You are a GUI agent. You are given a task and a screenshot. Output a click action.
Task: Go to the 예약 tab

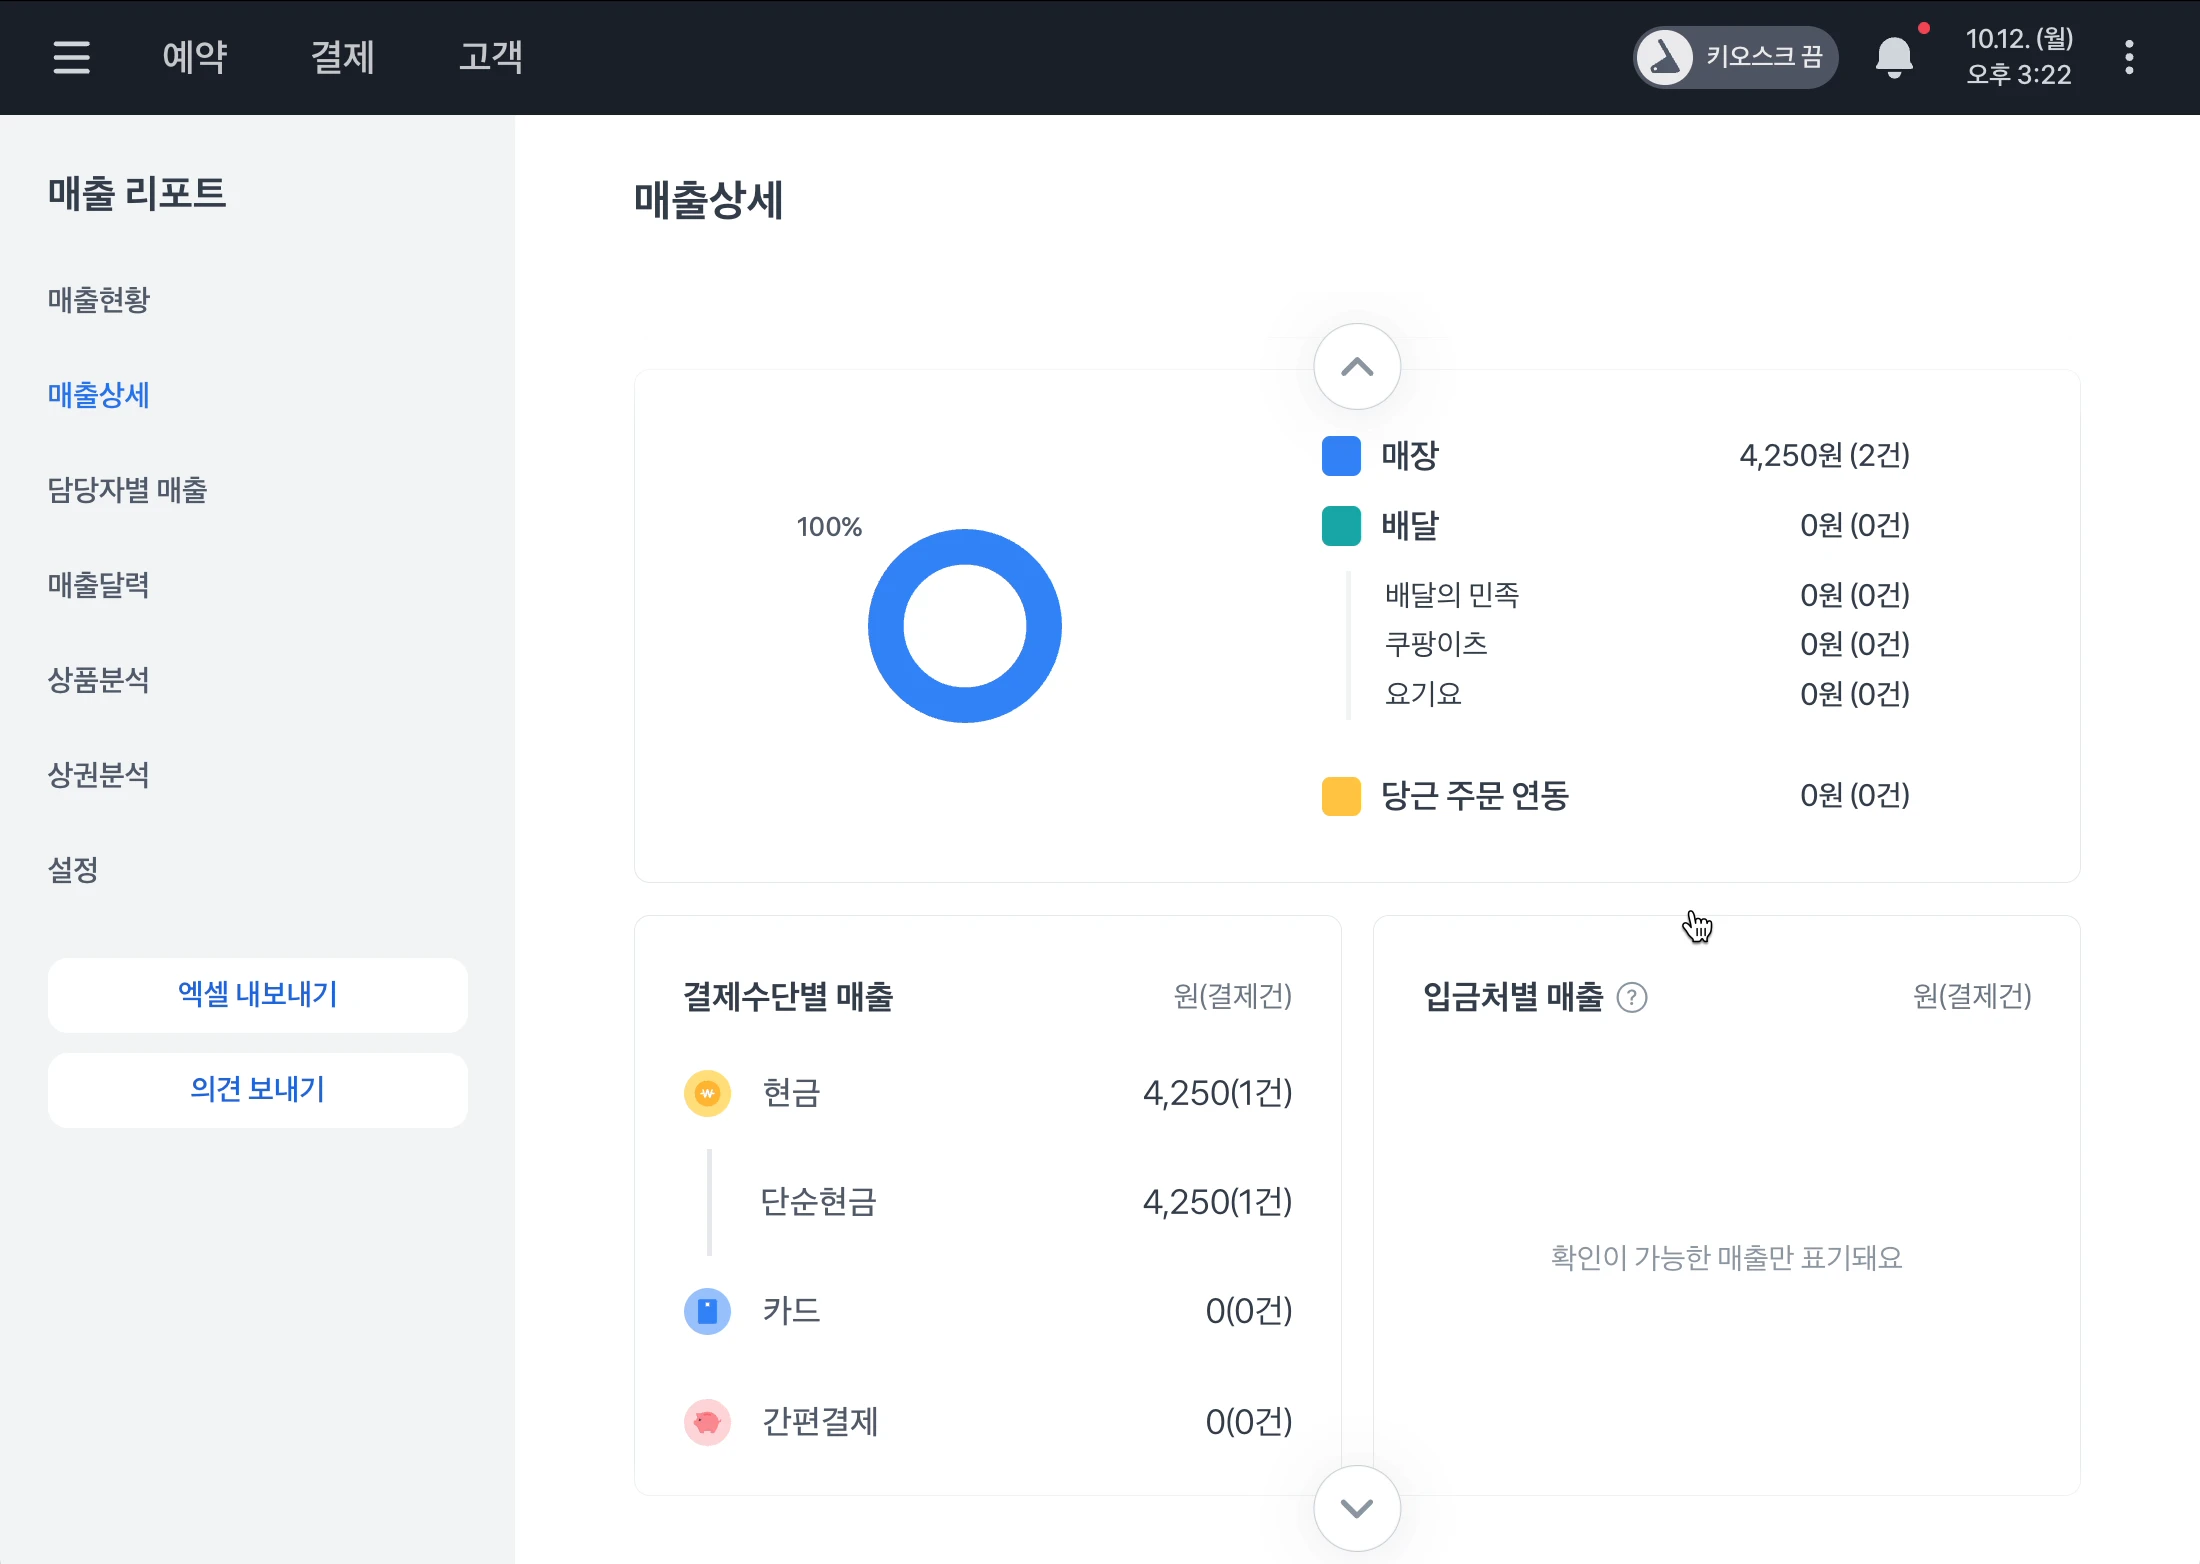click(x=195, y=57)
